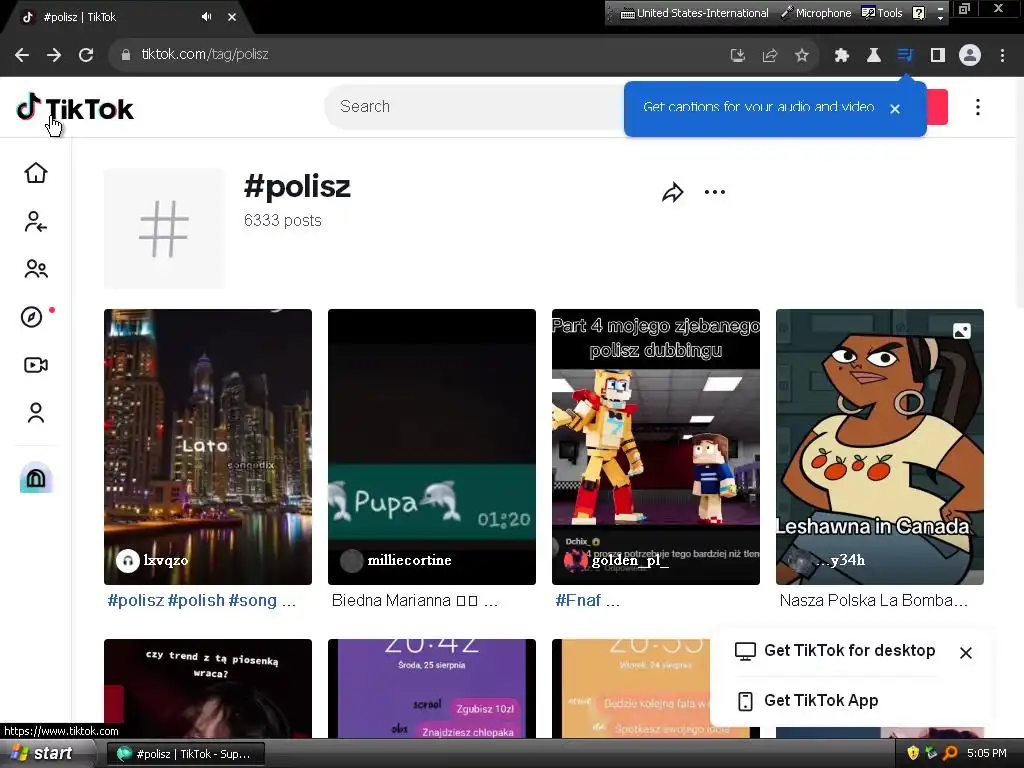Click the #polish hashtag link
The image size is (1024, 768).
click(196, 600)
